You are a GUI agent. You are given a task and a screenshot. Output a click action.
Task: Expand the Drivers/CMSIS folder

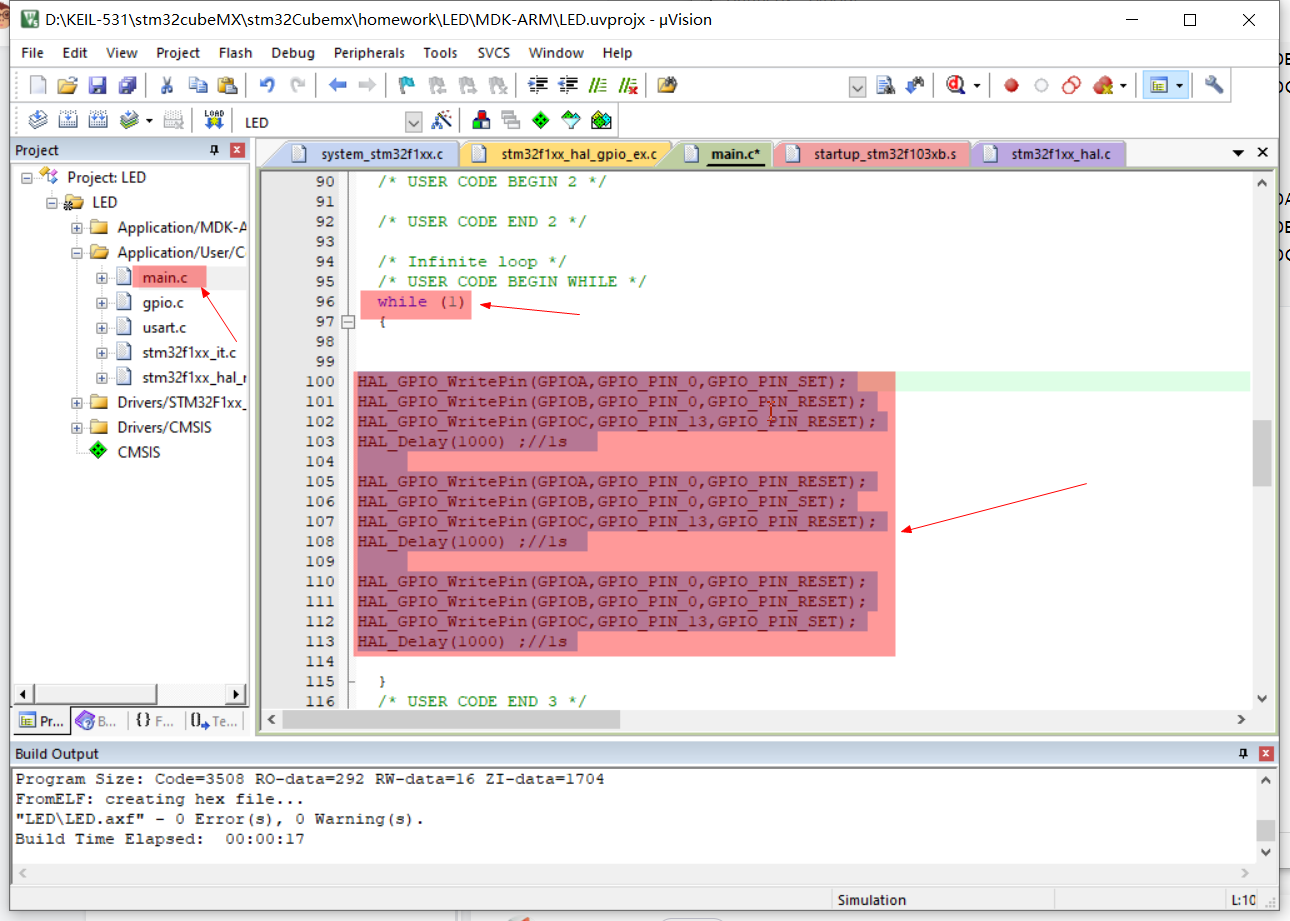[x=77, y=428]
